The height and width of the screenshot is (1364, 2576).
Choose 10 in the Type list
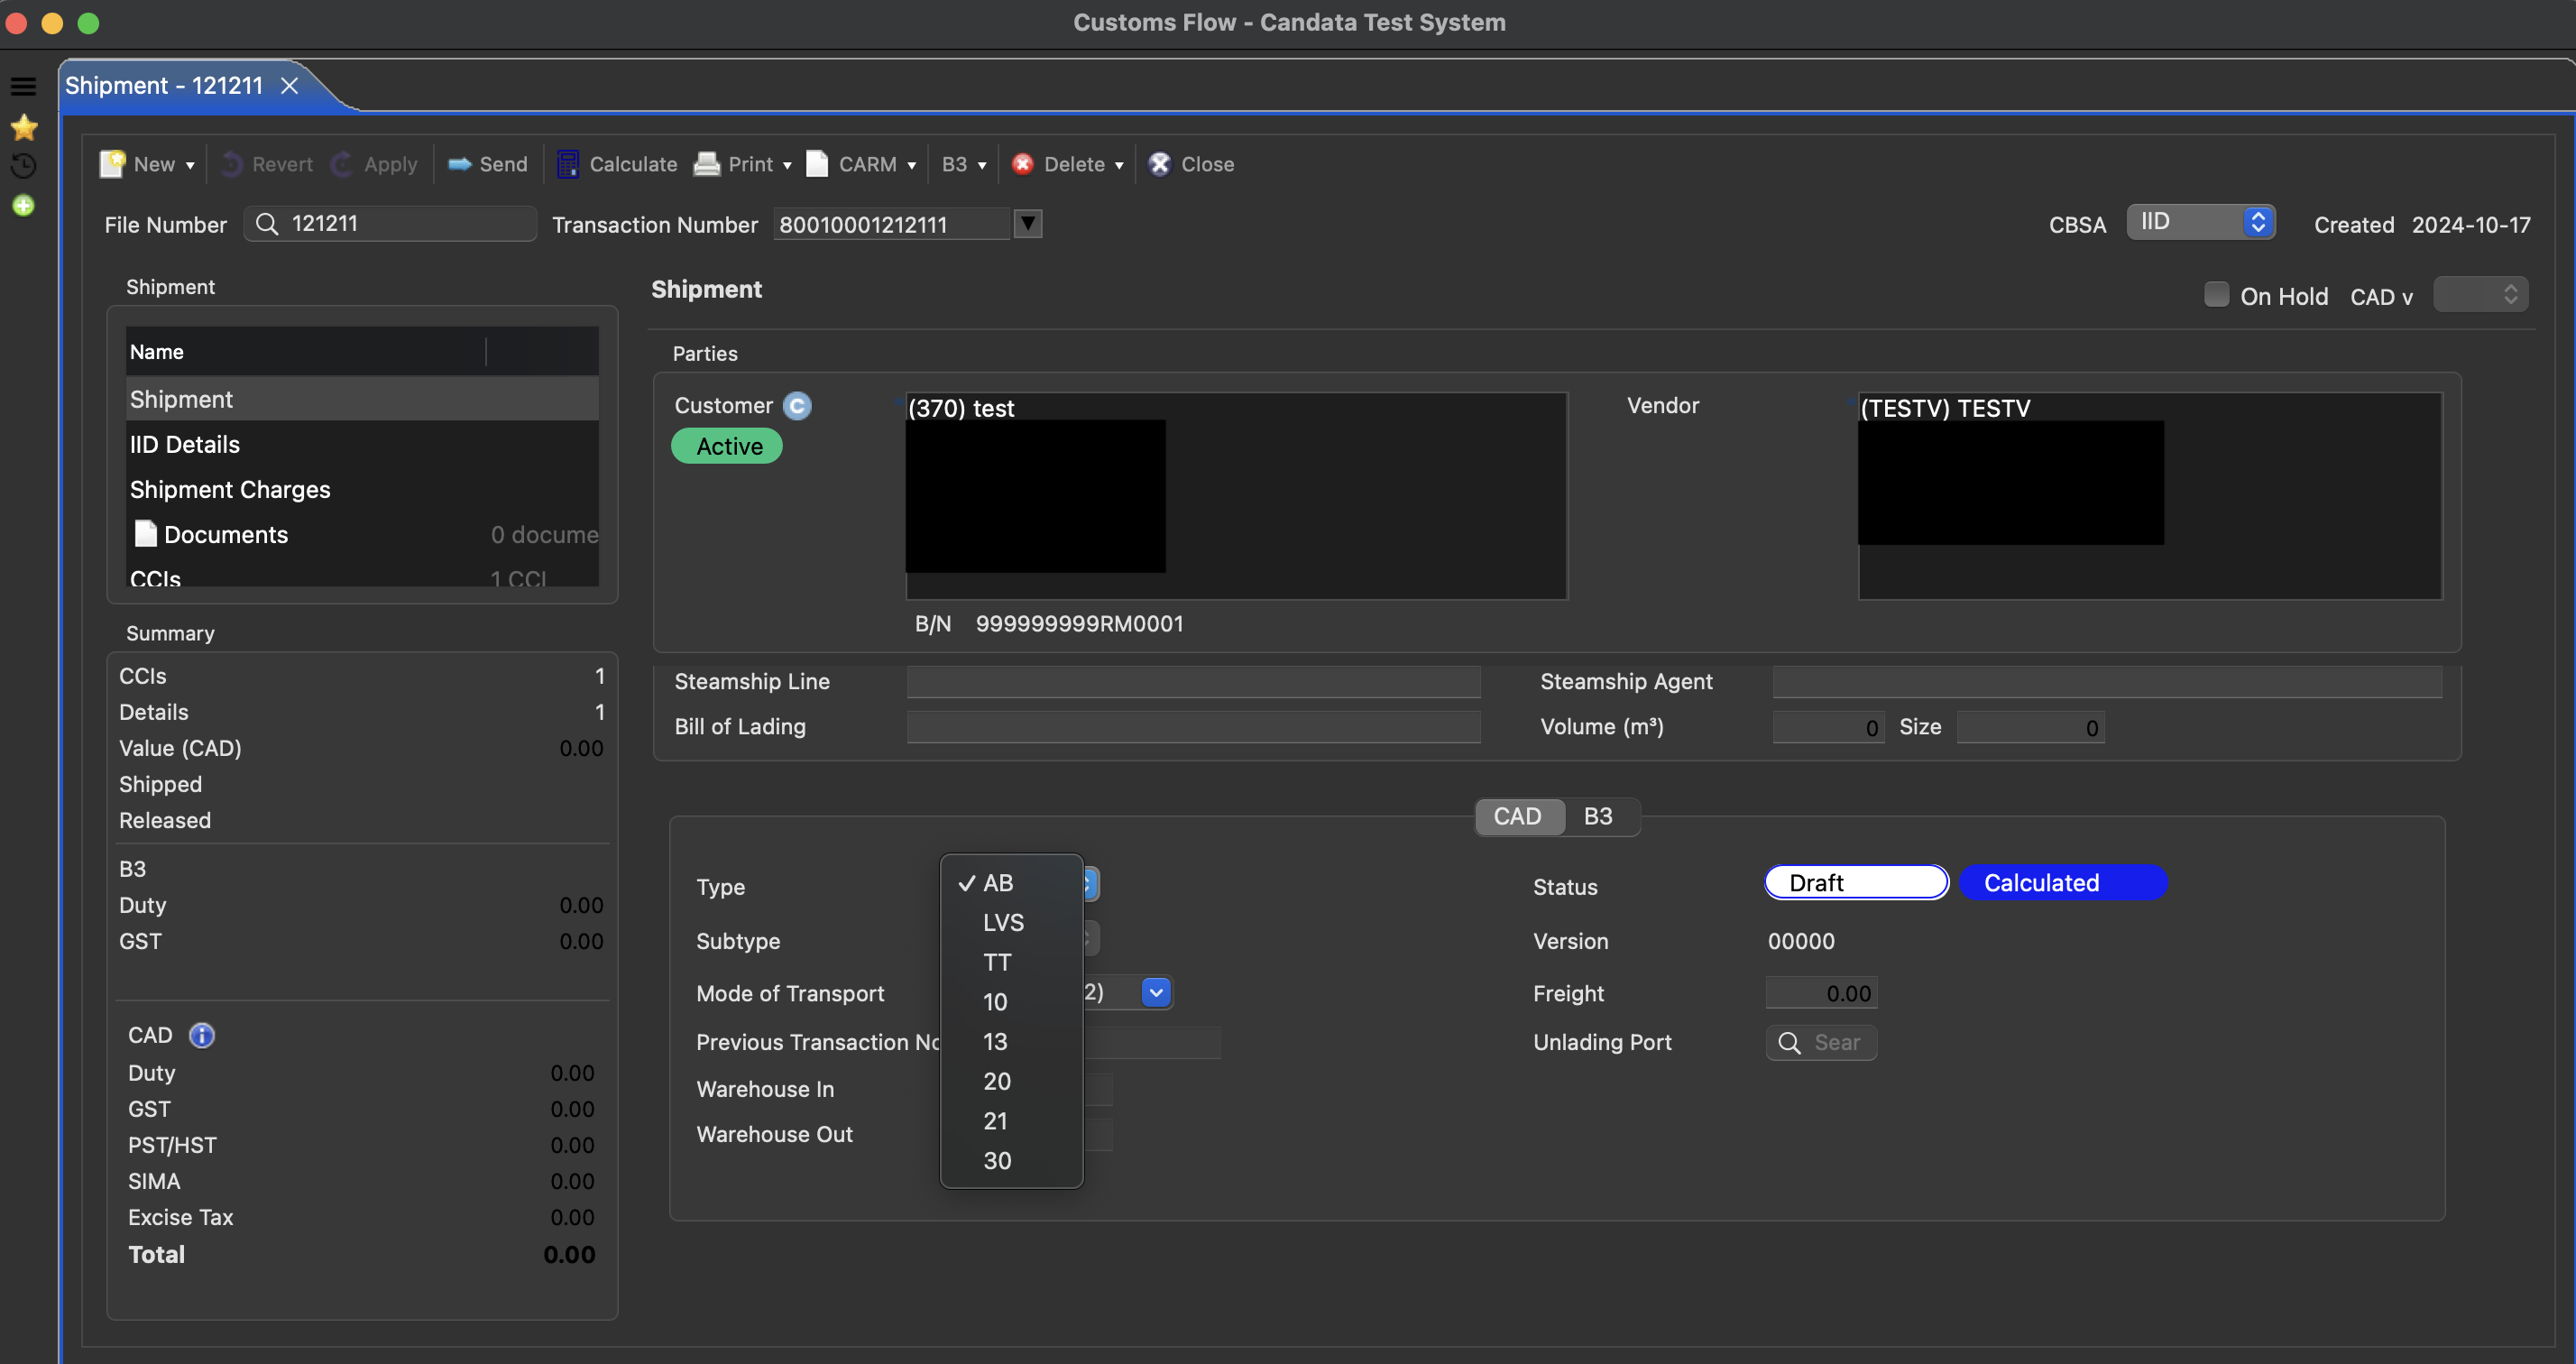(x=1012, y=1002)
